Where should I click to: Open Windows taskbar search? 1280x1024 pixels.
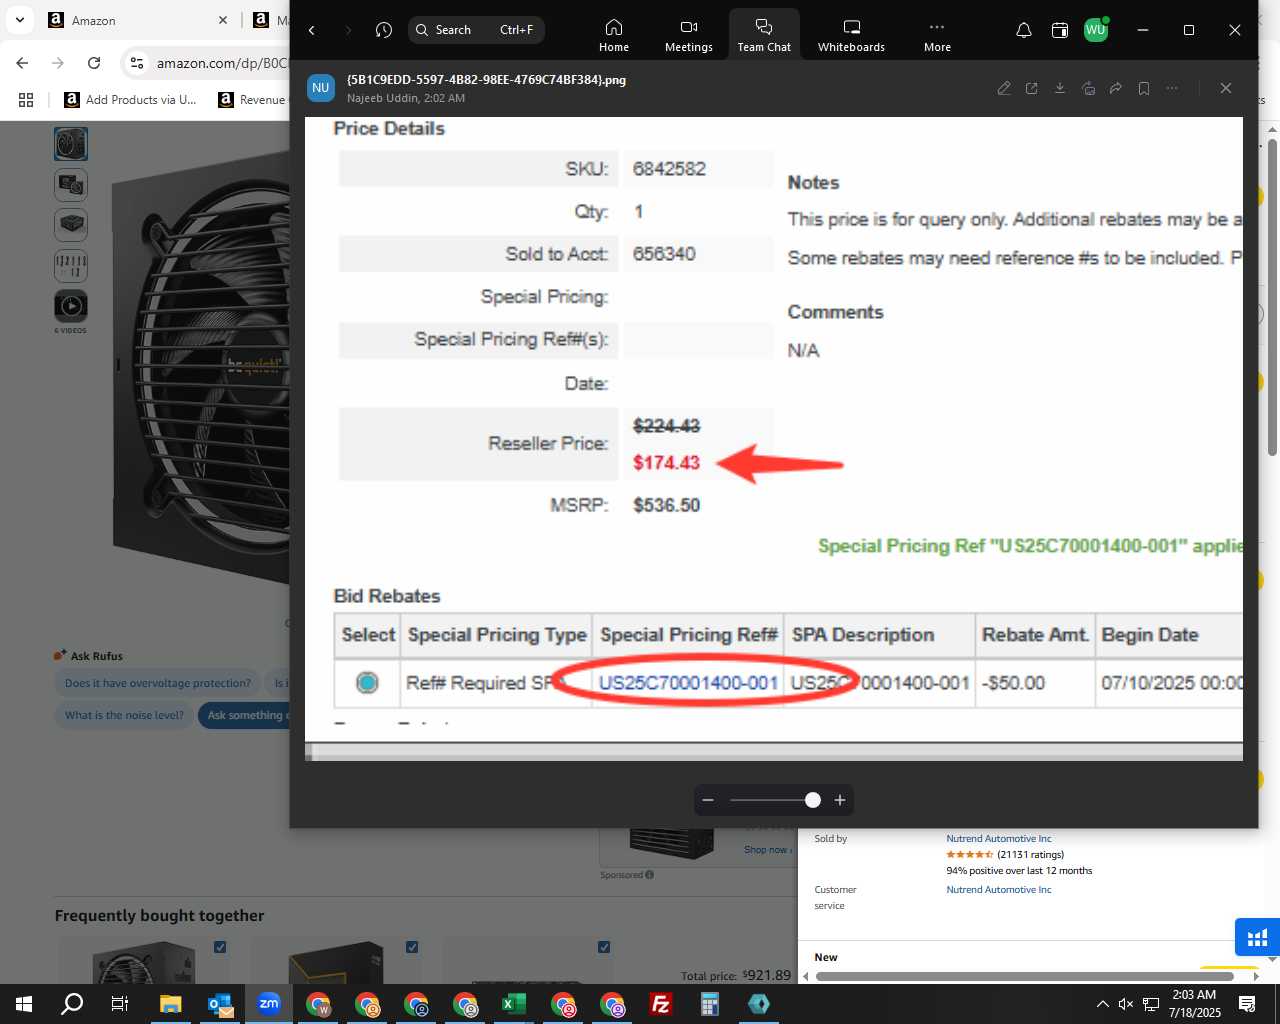point(72,1004)
